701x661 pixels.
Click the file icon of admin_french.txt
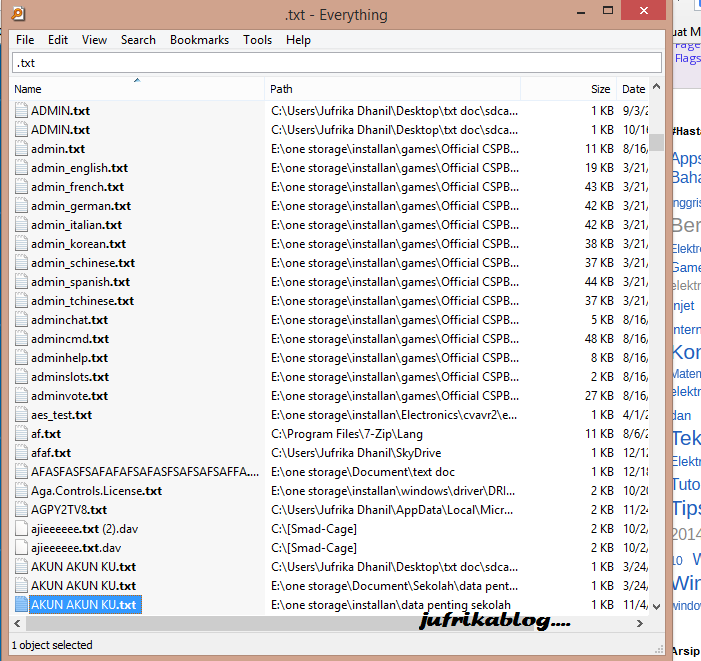tap(21, 186)
